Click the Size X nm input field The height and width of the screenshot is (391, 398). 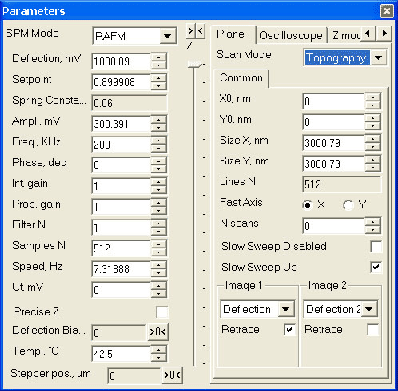(334, 143)
